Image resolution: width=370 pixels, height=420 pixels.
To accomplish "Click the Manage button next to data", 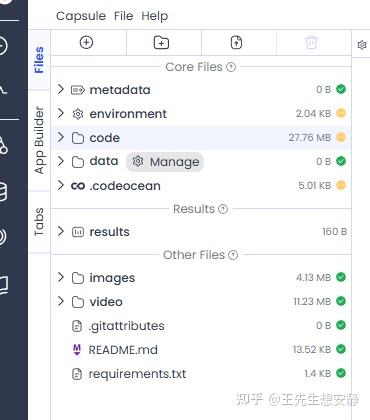I will pos(165,162).
